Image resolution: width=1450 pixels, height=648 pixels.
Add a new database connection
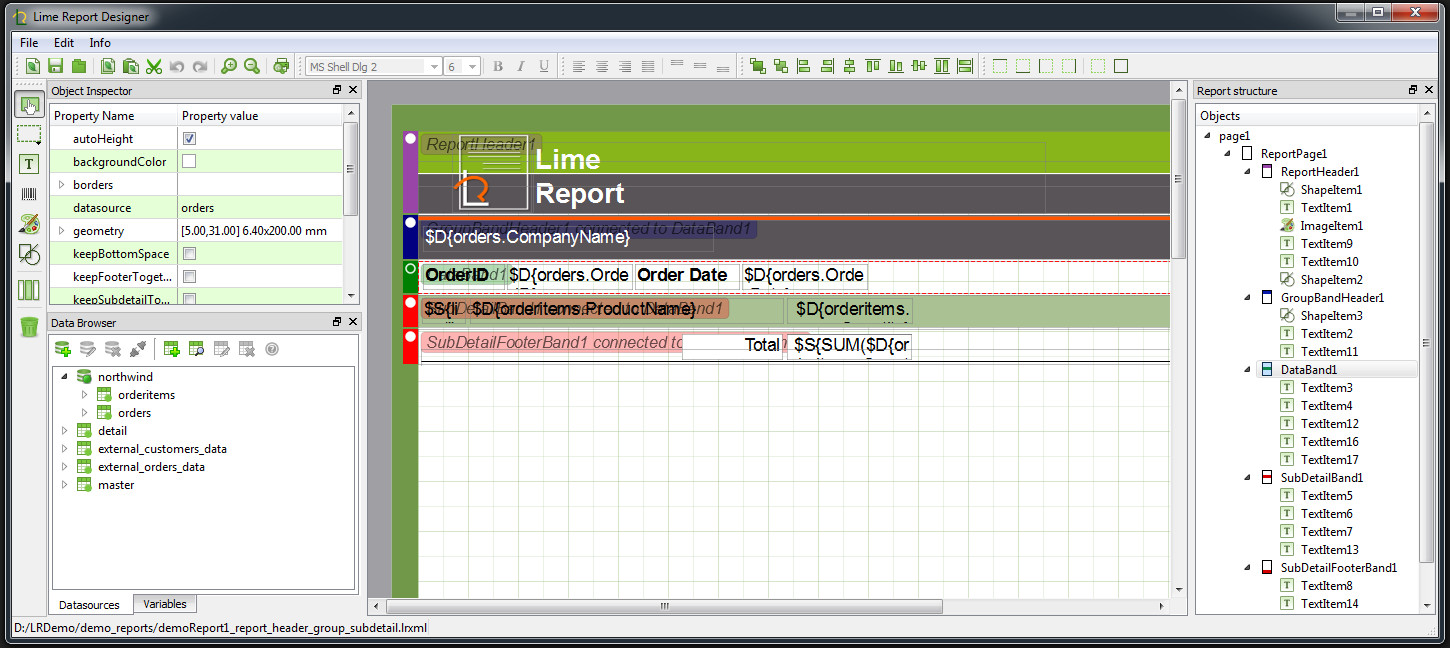click(63, 349)
